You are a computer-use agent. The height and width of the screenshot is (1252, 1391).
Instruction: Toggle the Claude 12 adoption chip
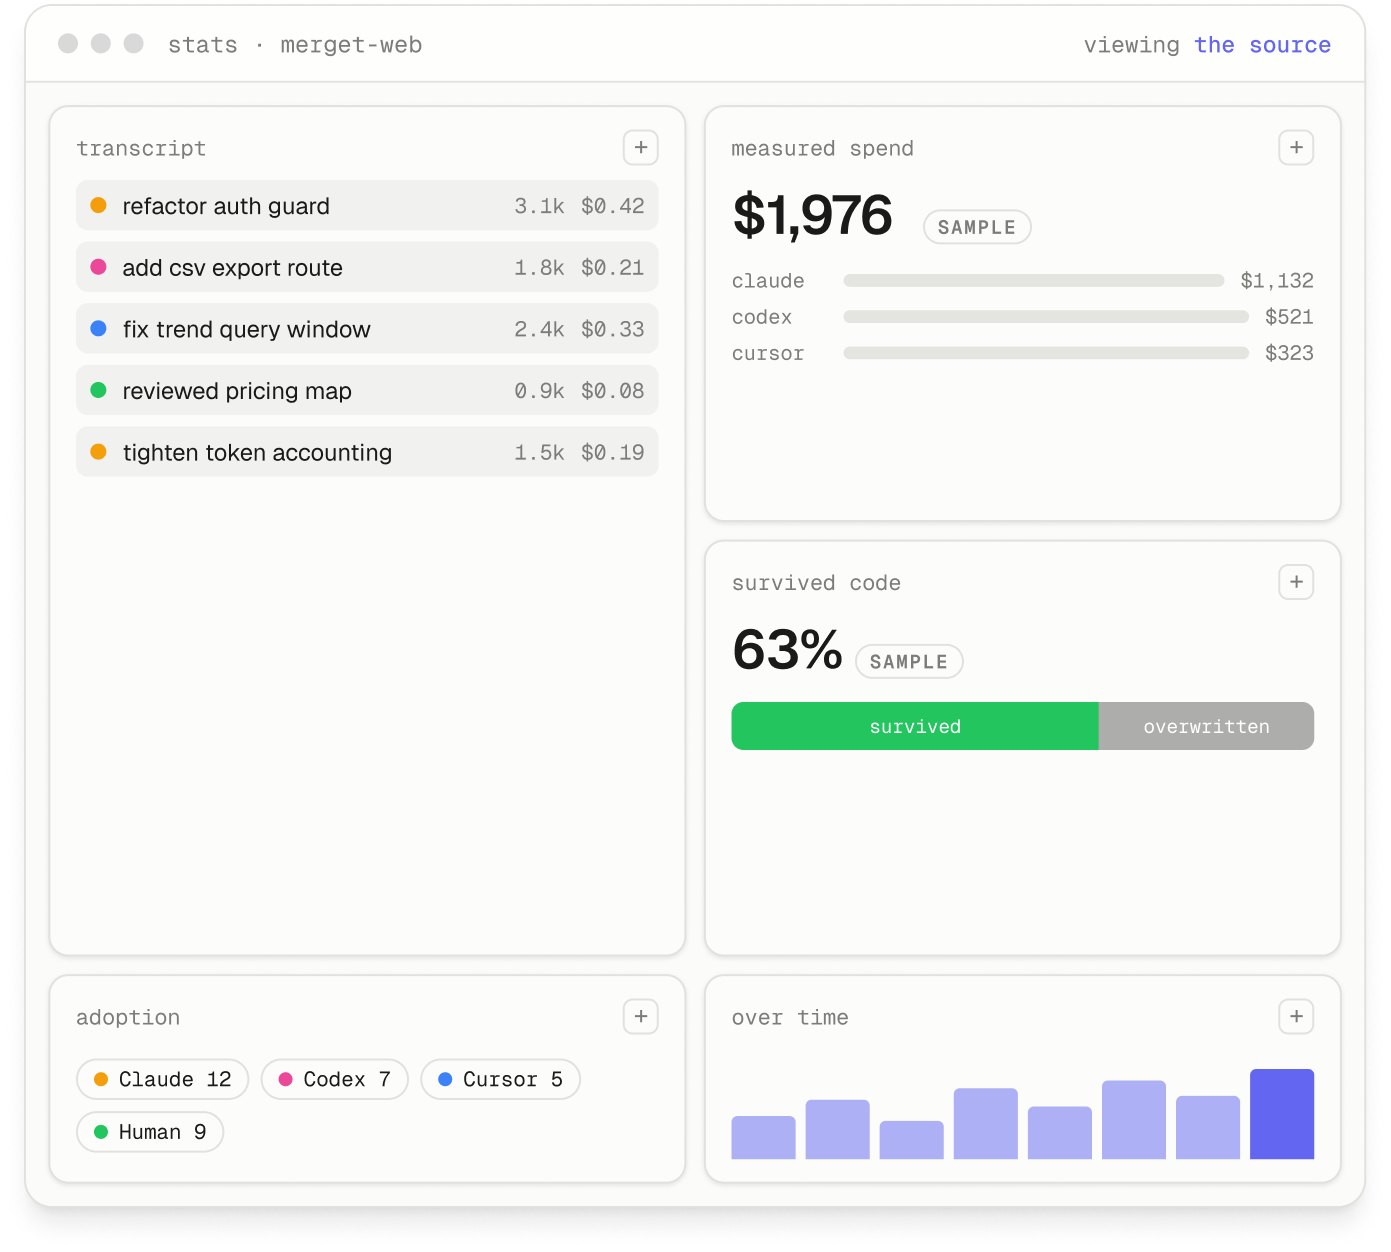(162, 1080)
